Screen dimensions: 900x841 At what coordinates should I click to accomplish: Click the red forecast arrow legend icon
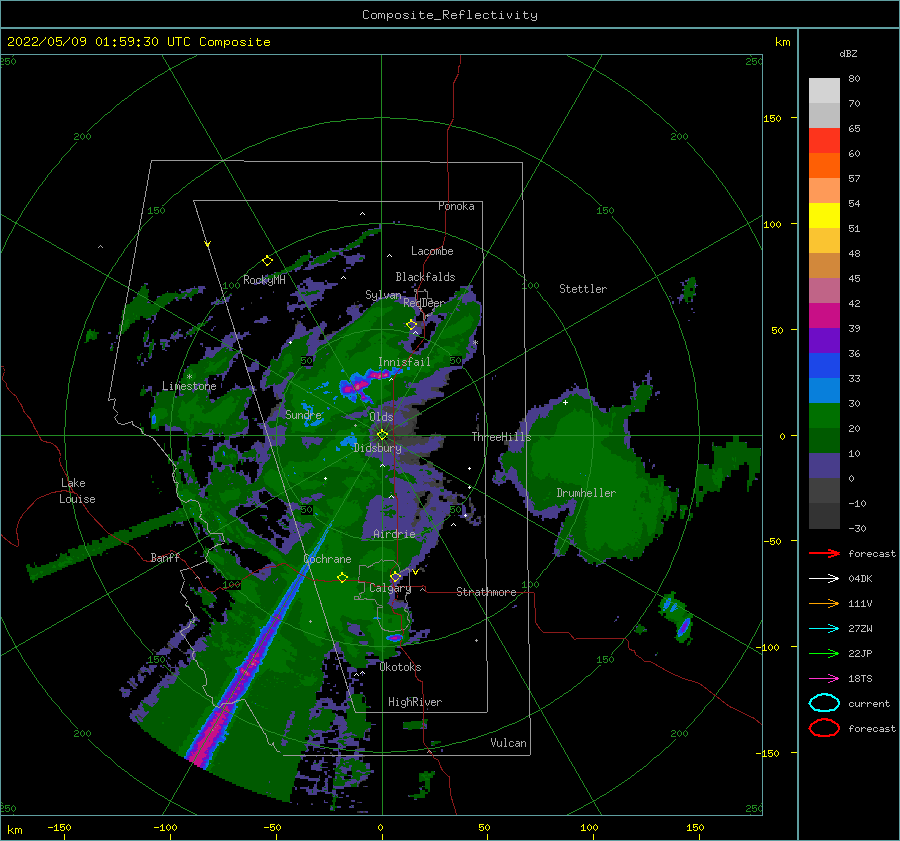[824, 553]
